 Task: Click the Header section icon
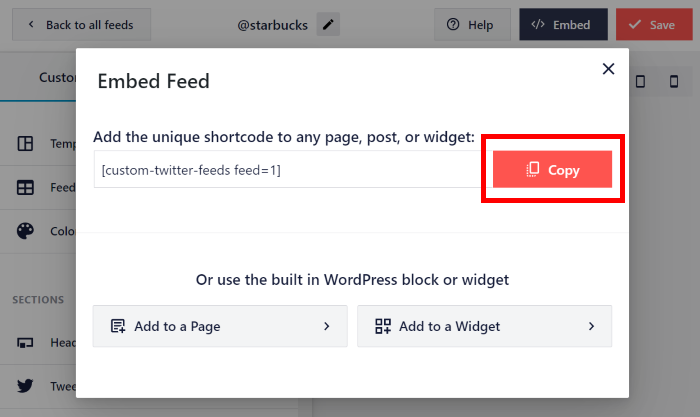click(x=27, y=343)
